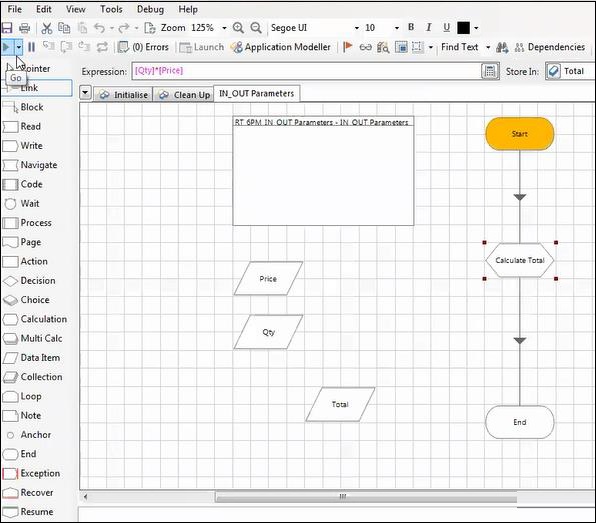This screenshot has height=523, width=596.
Task: Open the View menu
Action: (x=76, y=9)
